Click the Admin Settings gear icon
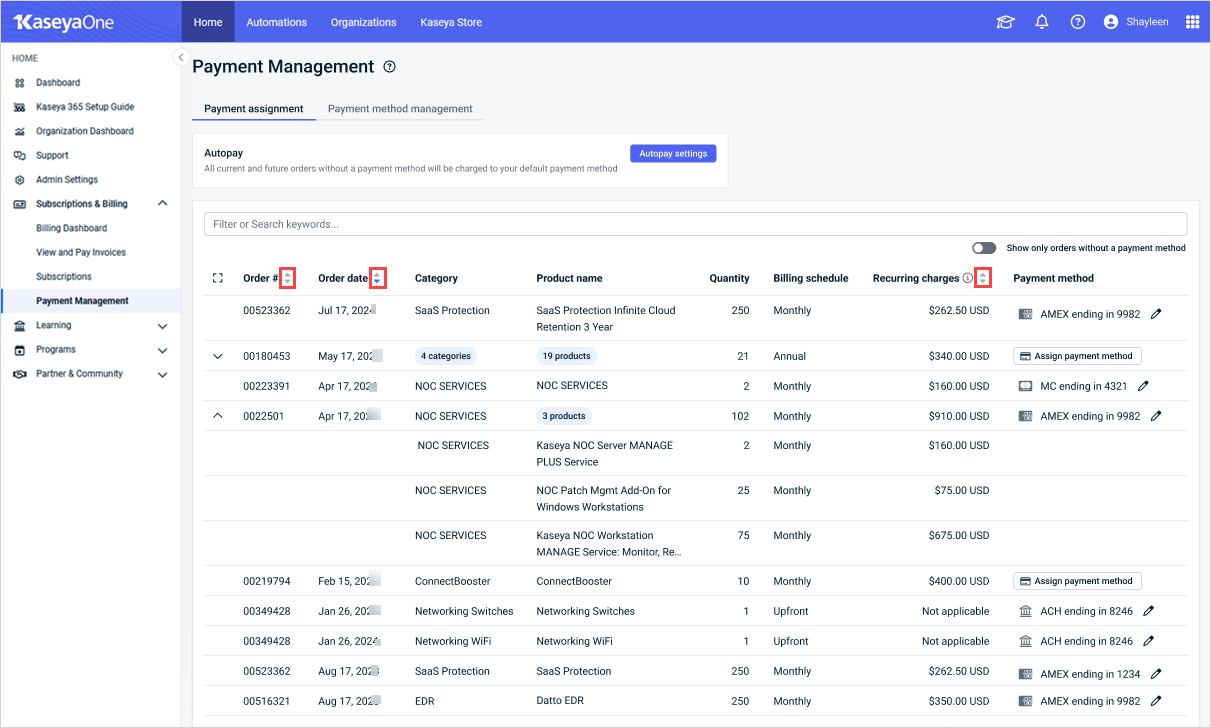This screenshot has height=728, width=1211. 19,180
